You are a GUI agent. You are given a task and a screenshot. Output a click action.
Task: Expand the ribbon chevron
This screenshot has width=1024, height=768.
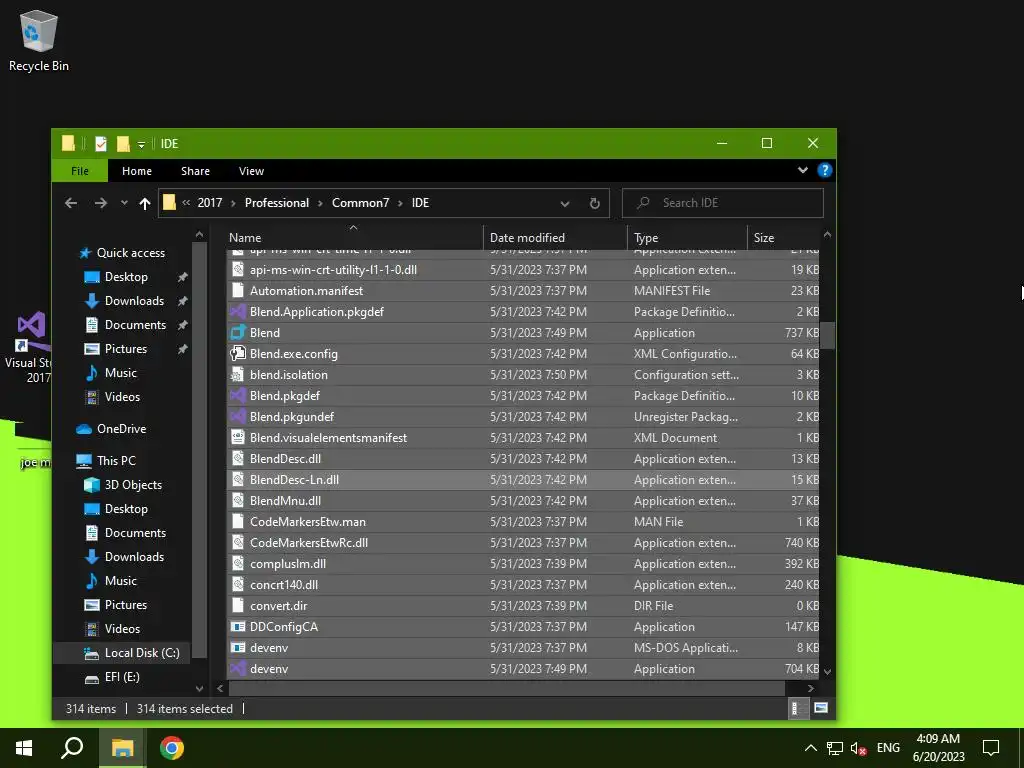point(803,170)
